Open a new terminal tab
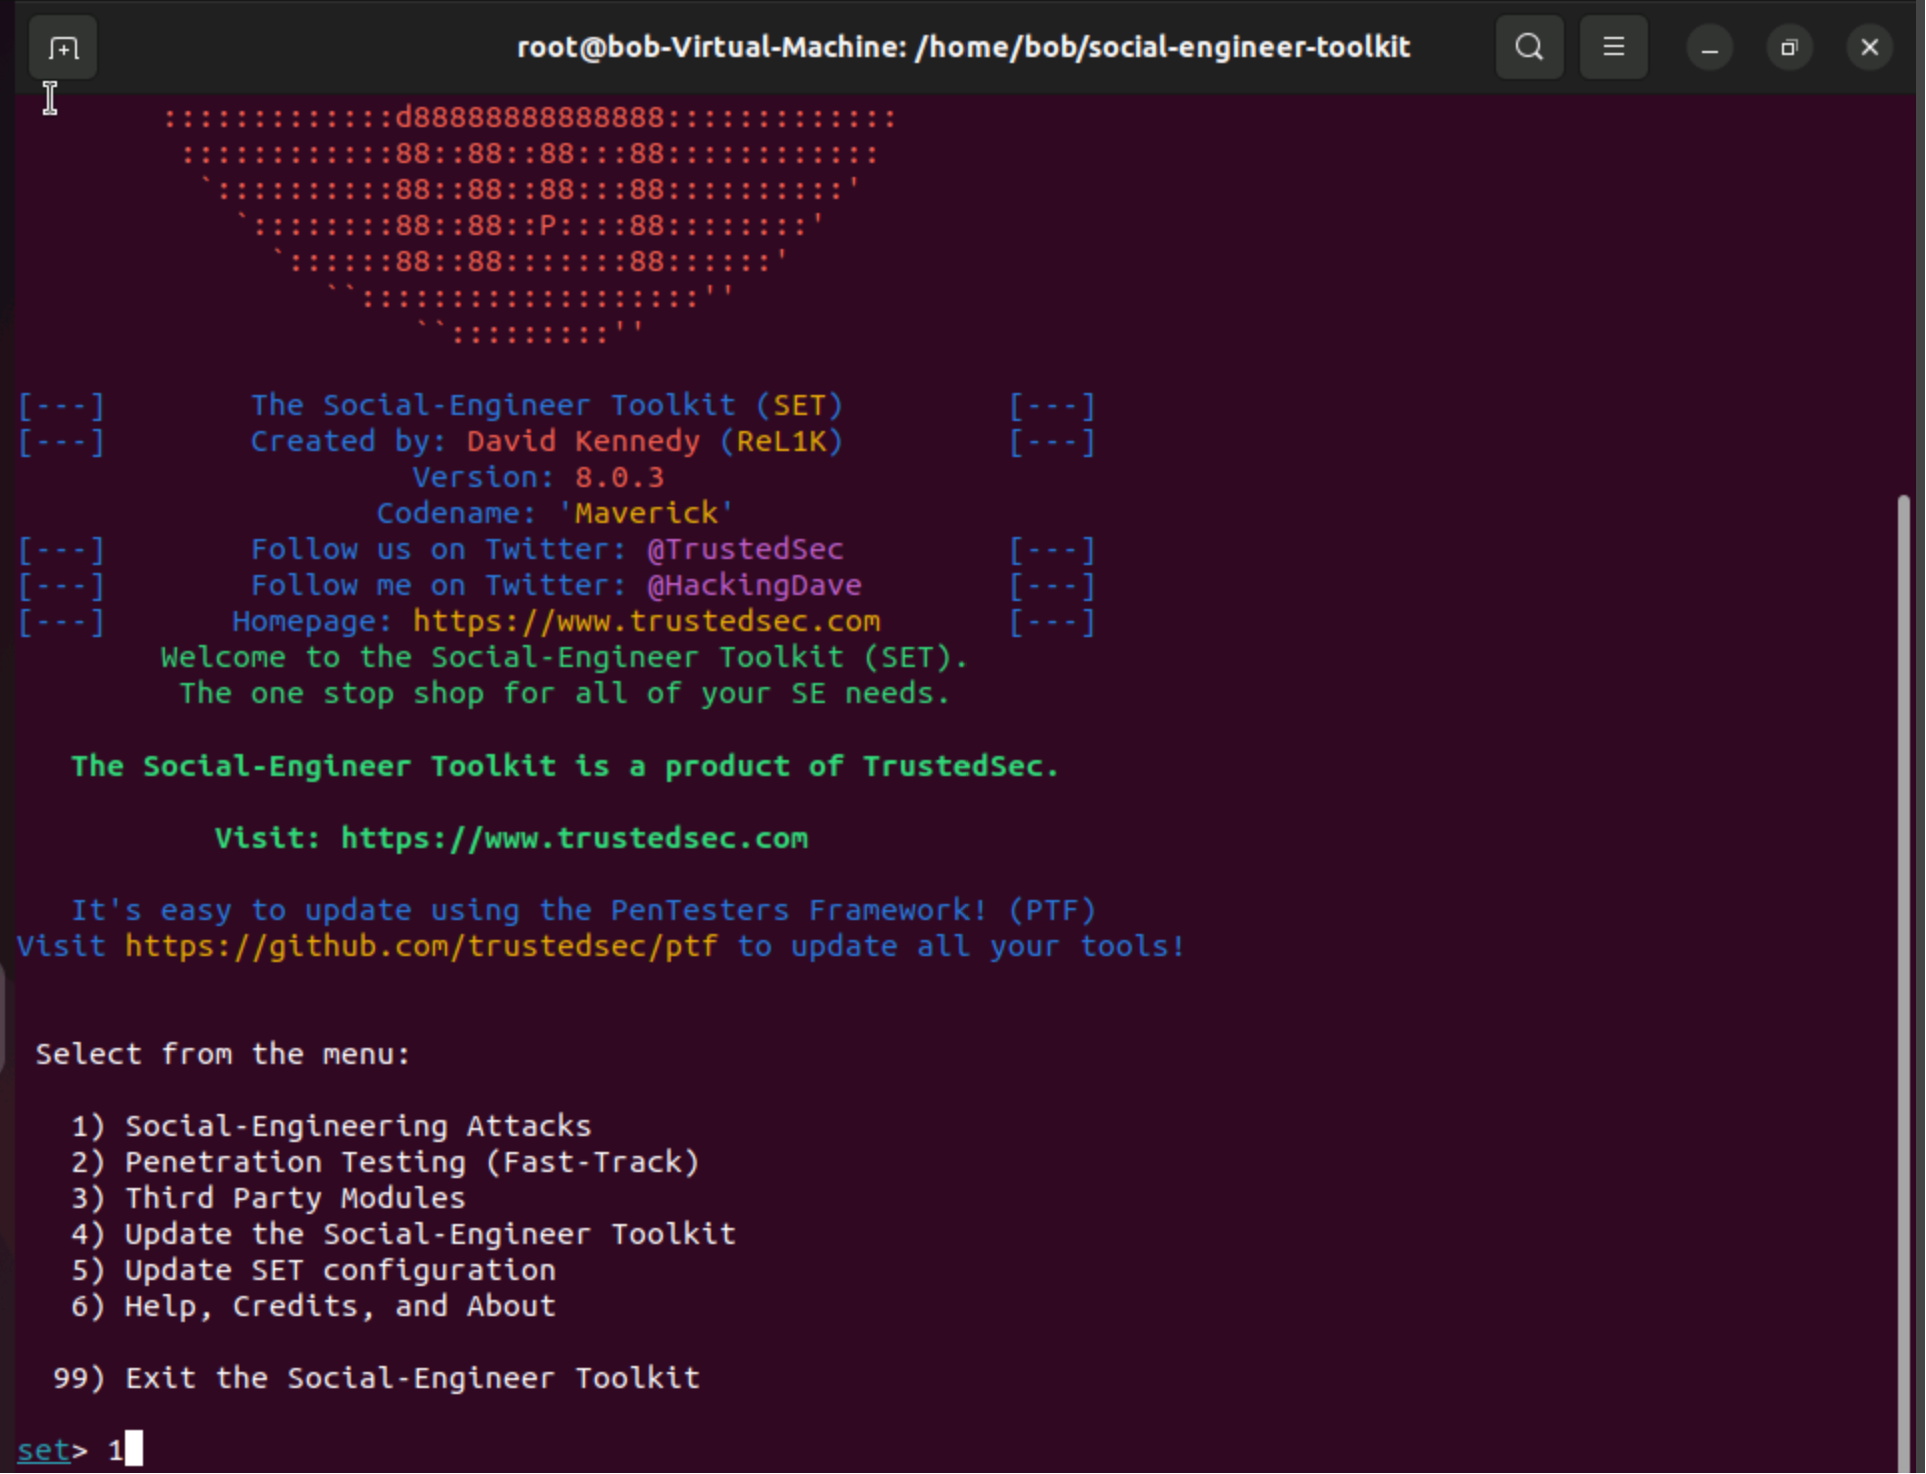The height and width of the screenshot is (1474, 1926). 63,47
